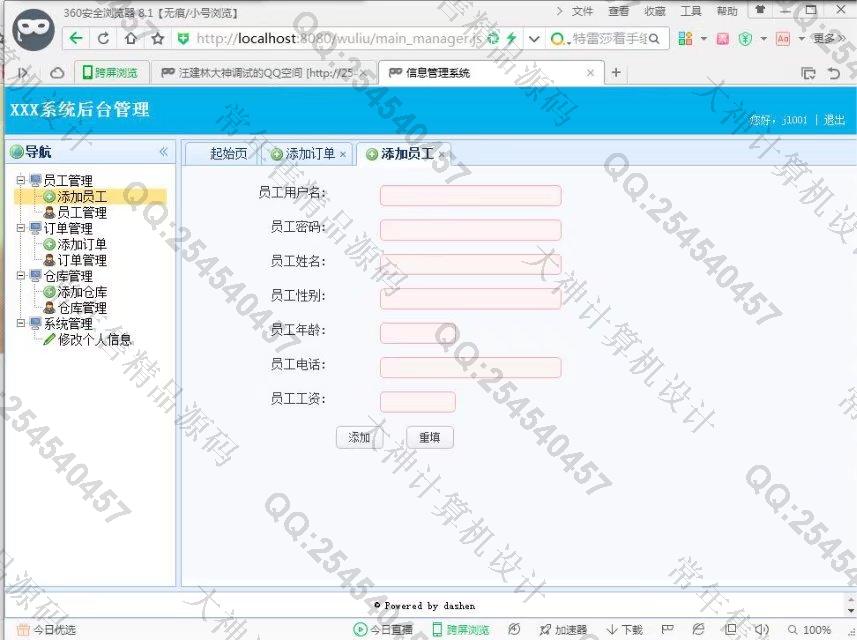
Task: Click the 员工性别 input field
Action: click(x=471, y=298)
